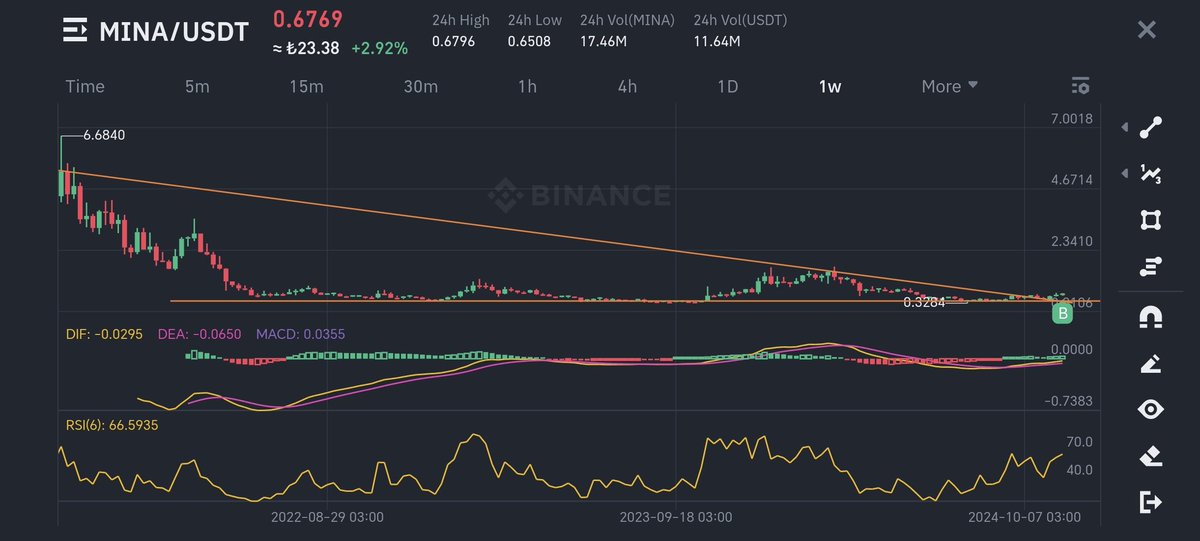Image resolution: width=1200 pixels, height=541 pixels.
Task: Open the pencil edit drawings tool
Action: tap(1151, 363)
